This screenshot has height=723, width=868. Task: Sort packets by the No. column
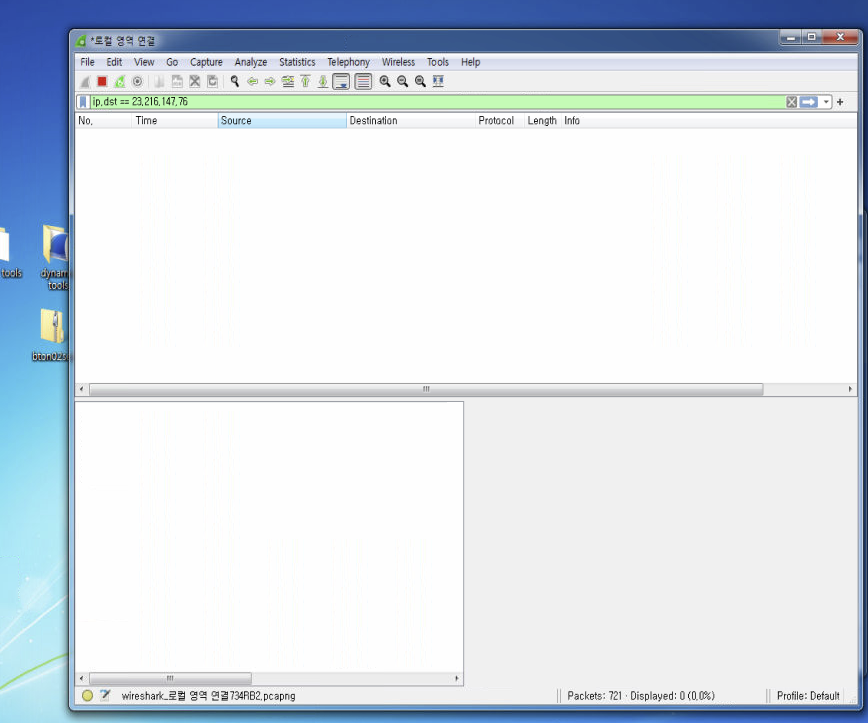pos(104,121)
